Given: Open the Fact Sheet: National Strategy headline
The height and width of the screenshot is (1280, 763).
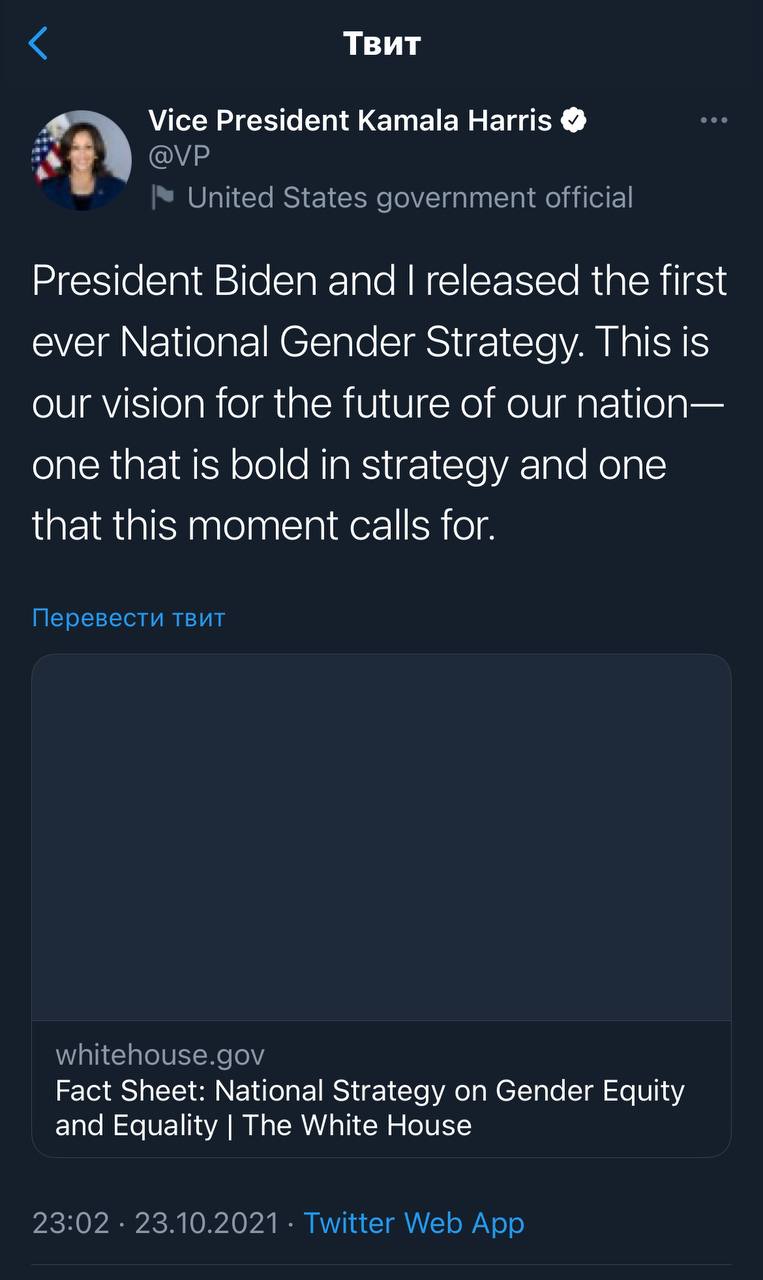Looking at the screenshot, I should point(370,1090).
